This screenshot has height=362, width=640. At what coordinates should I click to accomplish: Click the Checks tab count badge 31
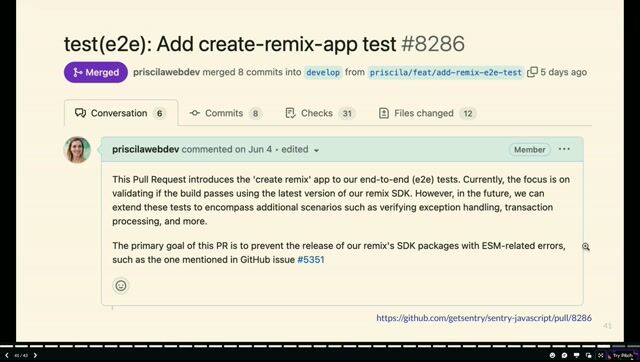347,113
